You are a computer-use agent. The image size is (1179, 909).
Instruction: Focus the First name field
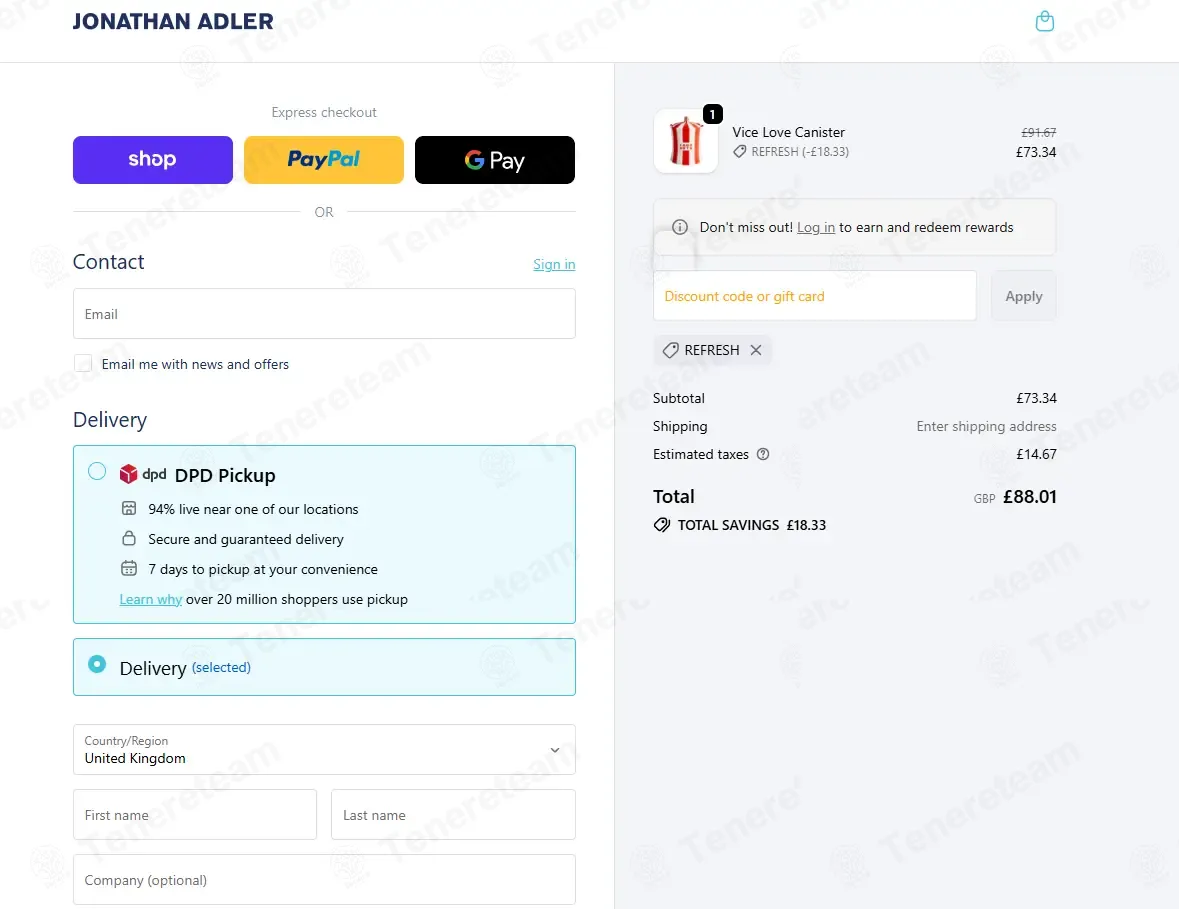pos(195,814)
